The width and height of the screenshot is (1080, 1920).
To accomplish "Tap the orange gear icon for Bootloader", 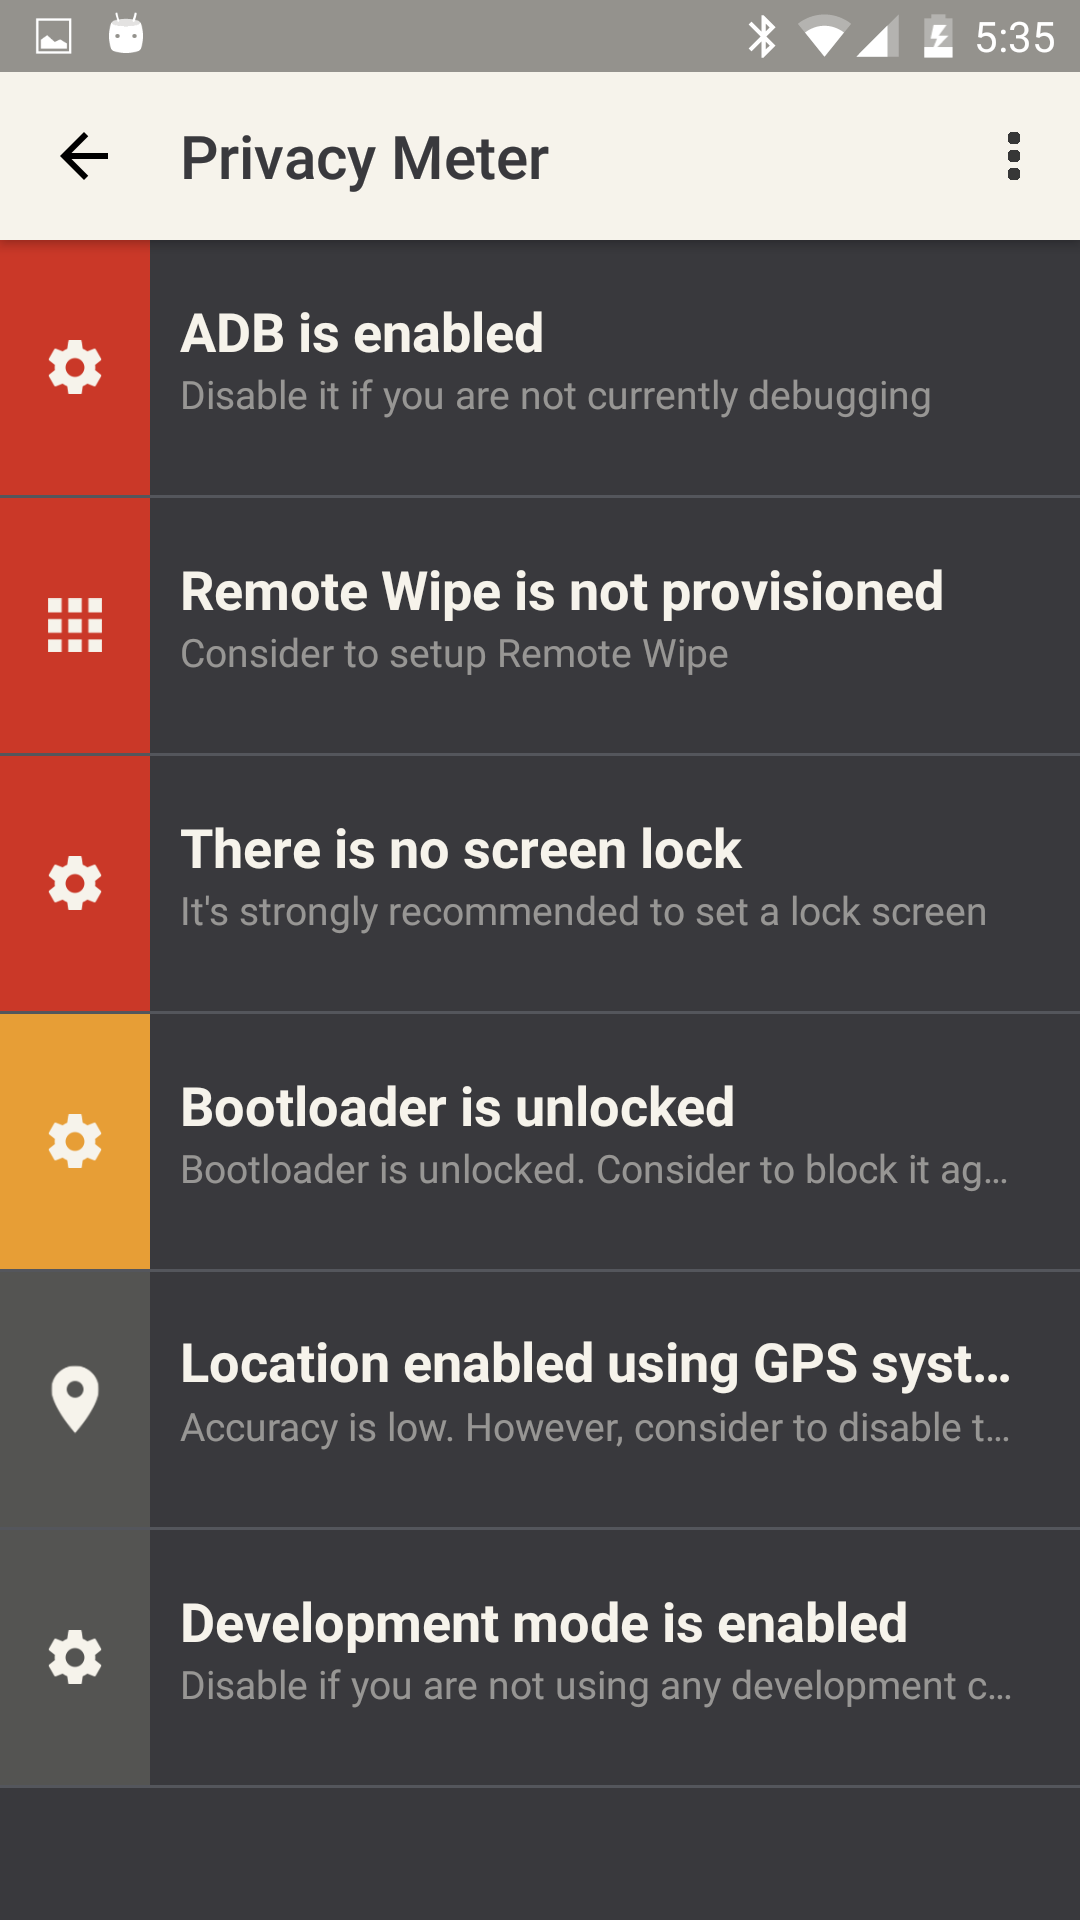I will point(75,1141).
